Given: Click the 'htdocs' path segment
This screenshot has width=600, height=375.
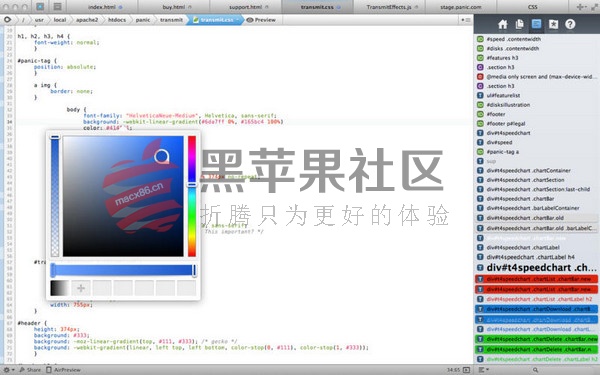Looking at the screenshot, I should pos(117,20).
